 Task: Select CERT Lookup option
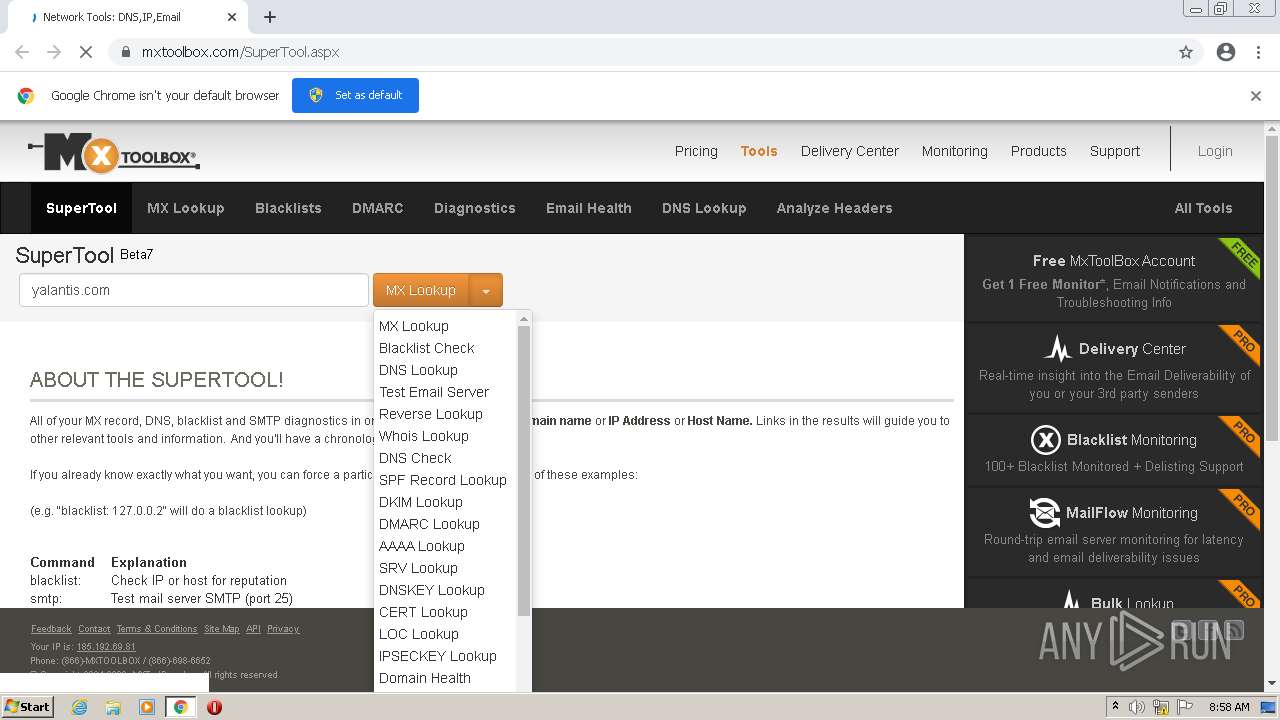pos(423,612)
